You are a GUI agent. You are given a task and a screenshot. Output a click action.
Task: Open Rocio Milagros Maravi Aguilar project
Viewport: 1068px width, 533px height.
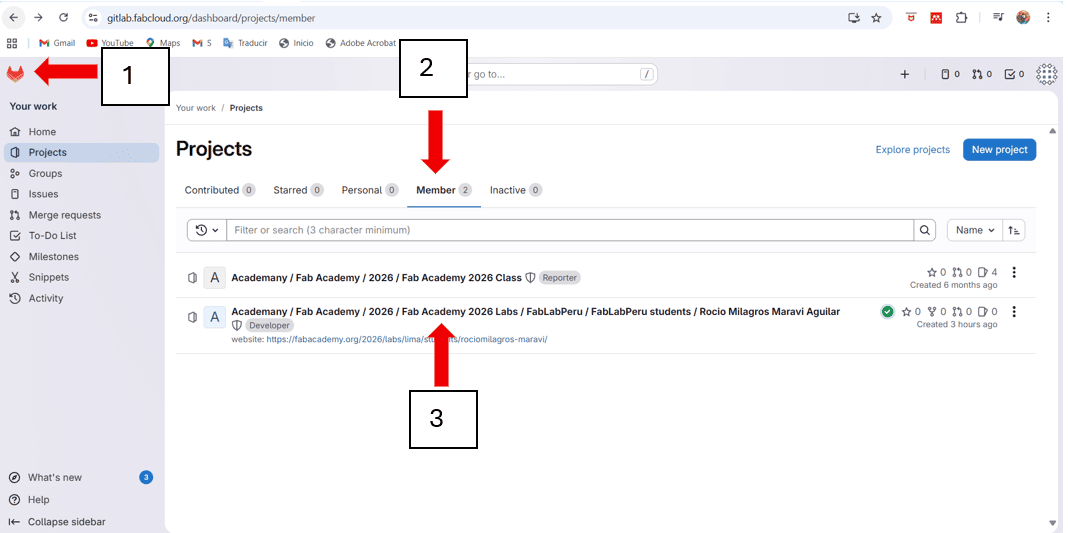(x=535, y=312)
